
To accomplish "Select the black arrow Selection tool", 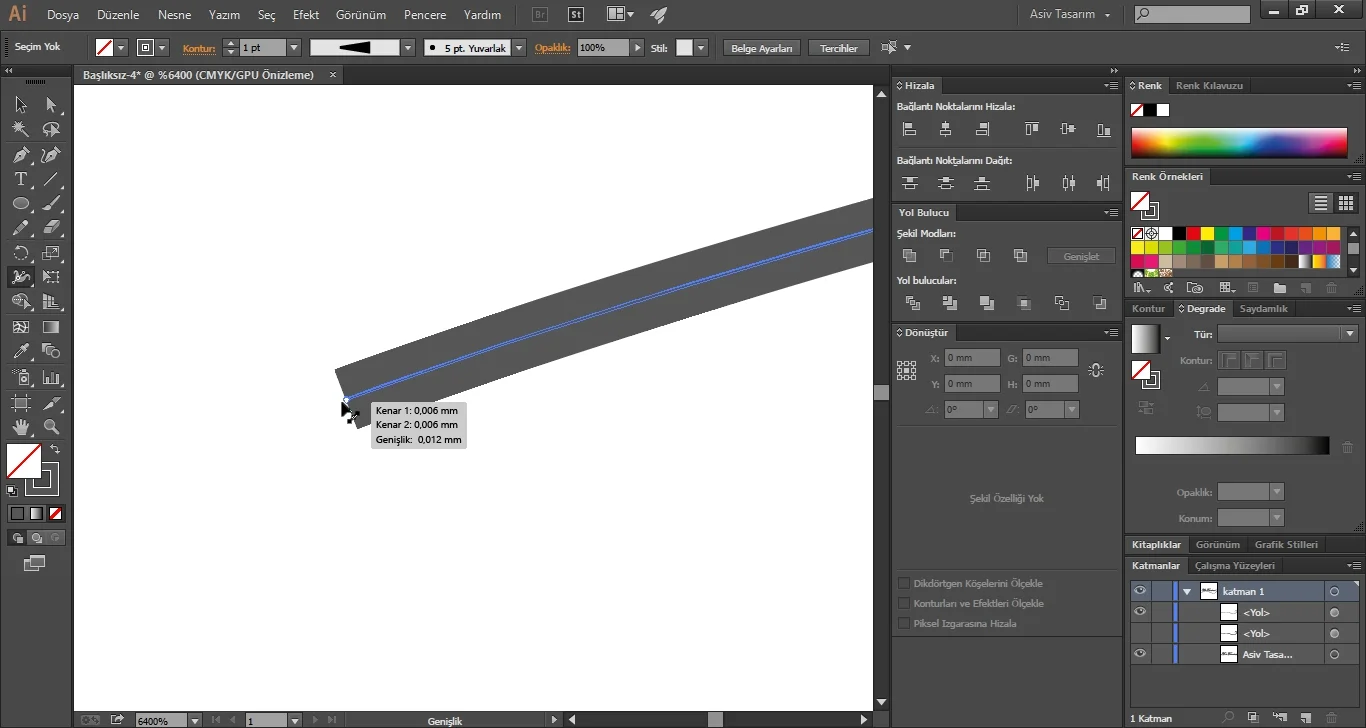I will (x=20, y=105).
